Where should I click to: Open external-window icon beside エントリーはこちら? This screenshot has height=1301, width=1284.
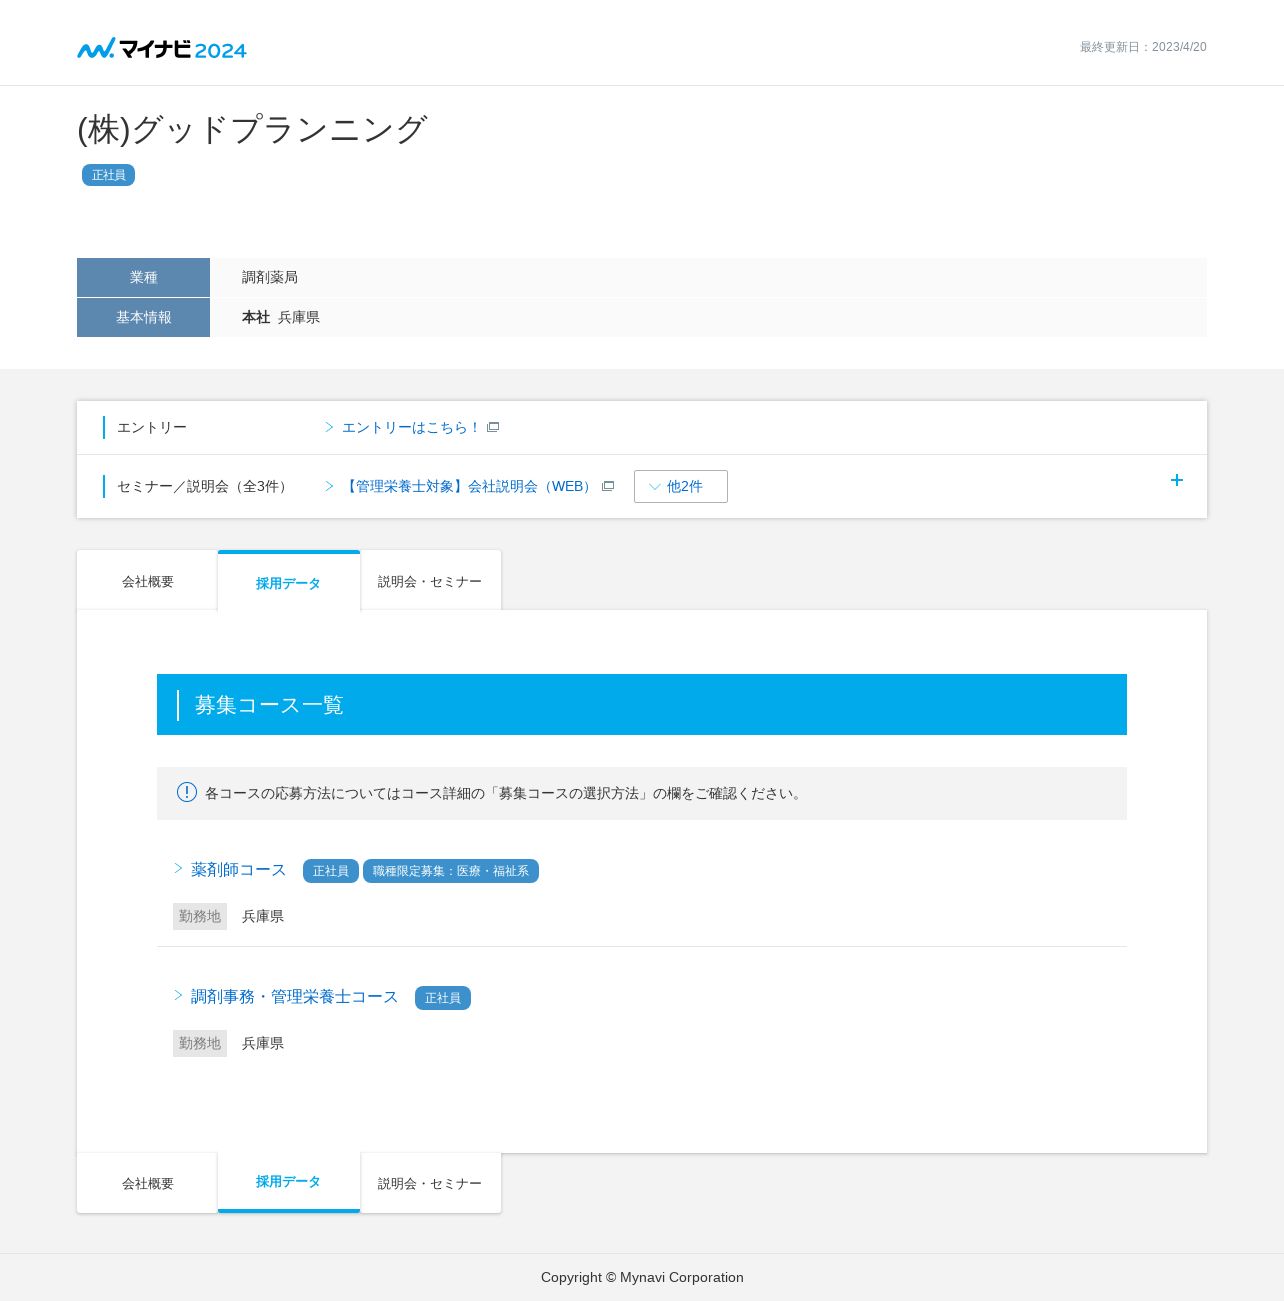coord(493,427)
